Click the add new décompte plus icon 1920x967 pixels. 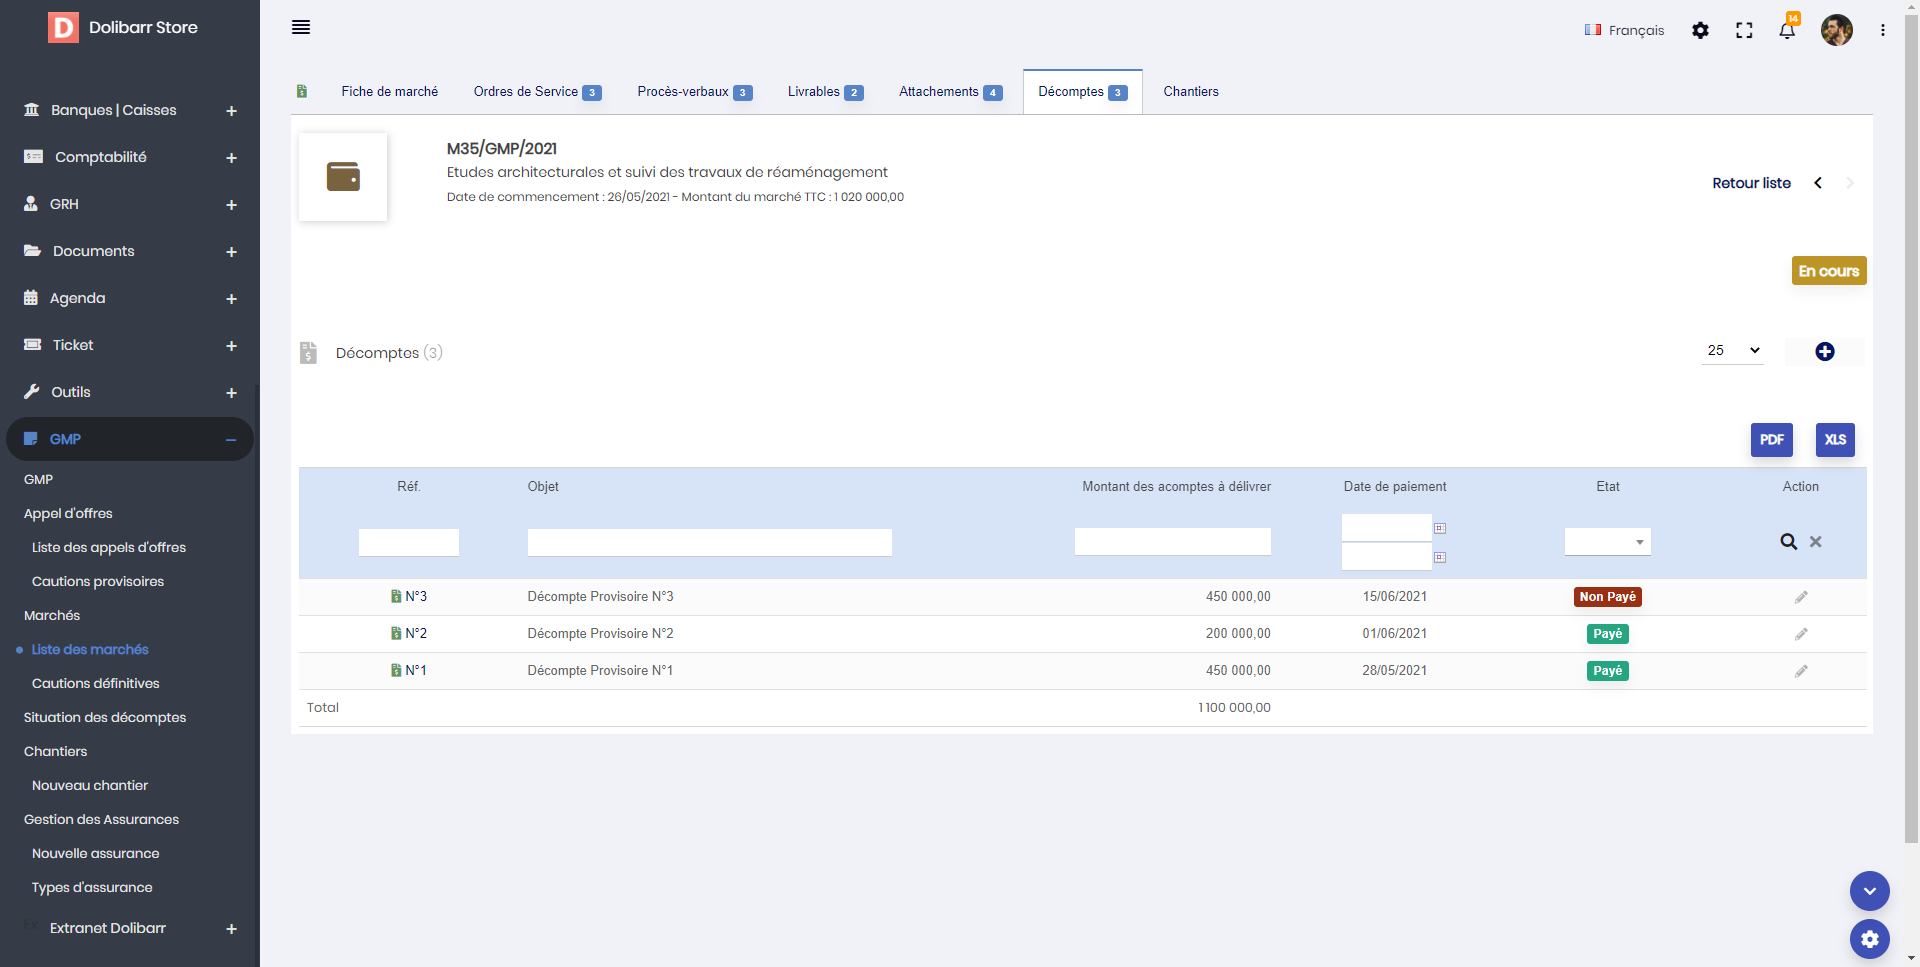tap(1824, 352)
